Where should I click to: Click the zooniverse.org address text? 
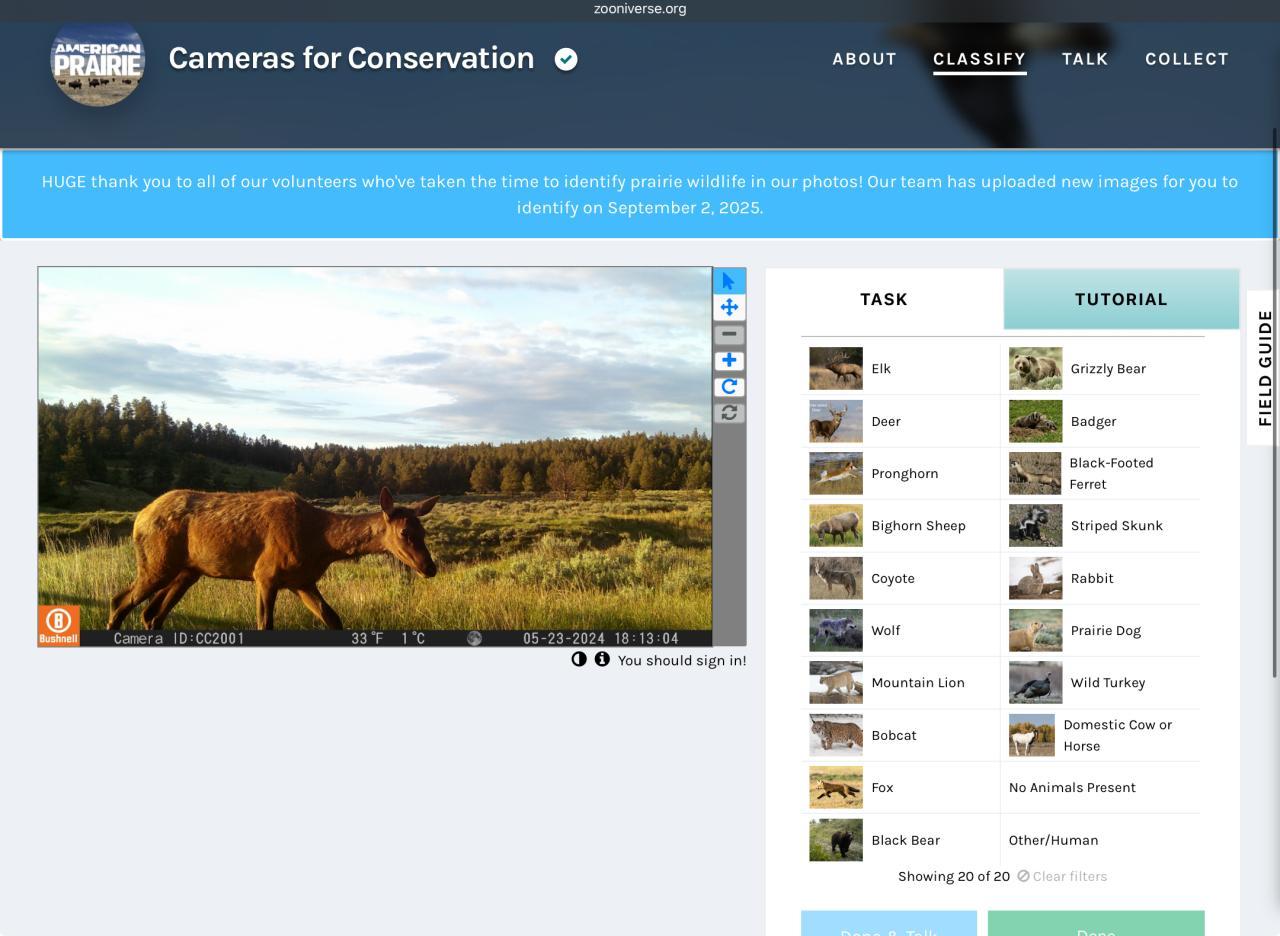pyautogui.click(x=640, y=9)
